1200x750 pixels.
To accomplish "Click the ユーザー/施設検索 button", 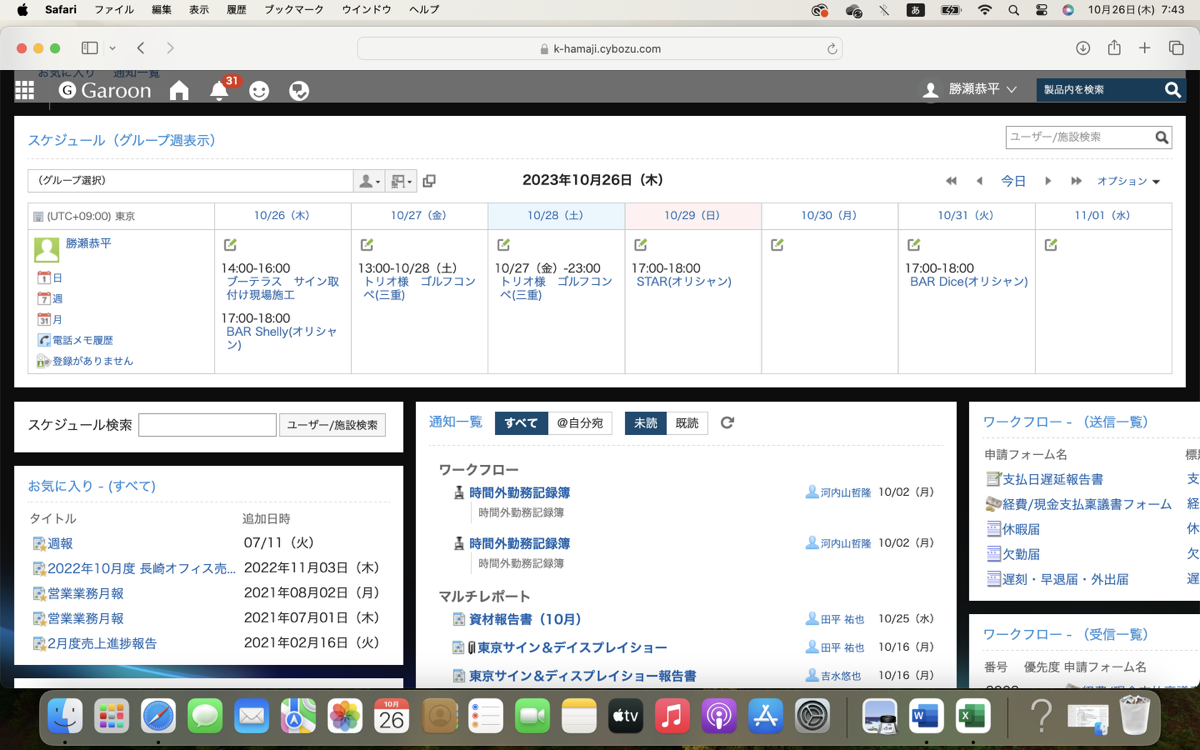I will tap(332, 425).
